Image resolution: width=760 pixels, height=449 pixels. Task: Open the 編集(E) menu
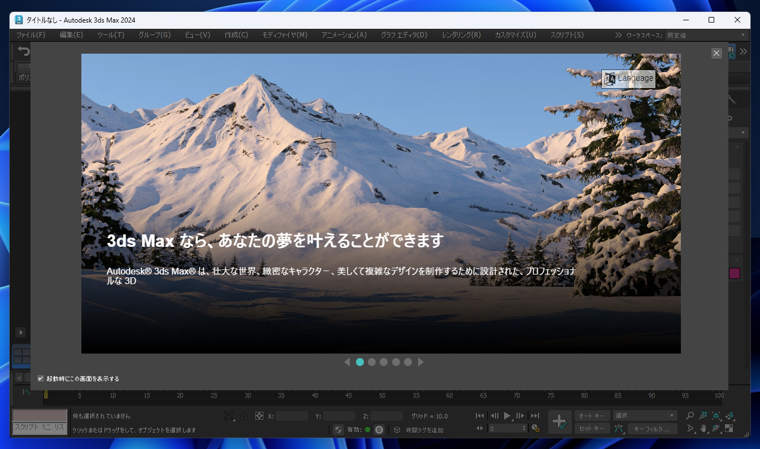71,35
